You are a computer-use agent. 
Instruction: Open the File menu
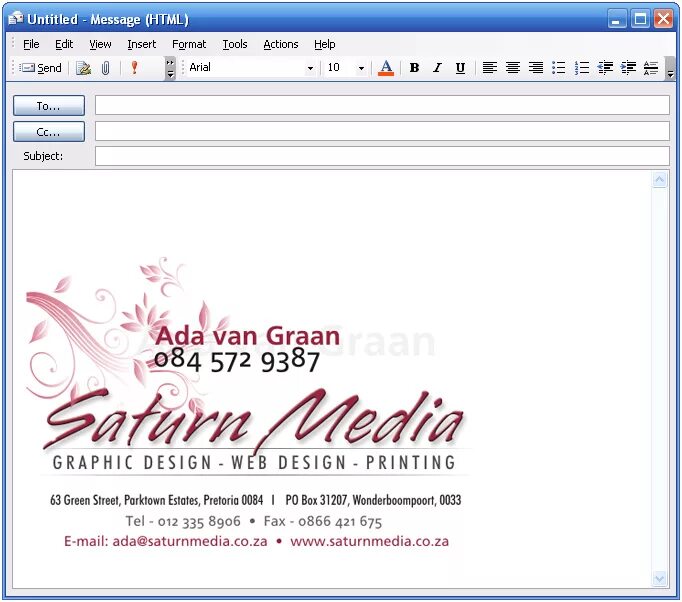(x=31, y=44)
